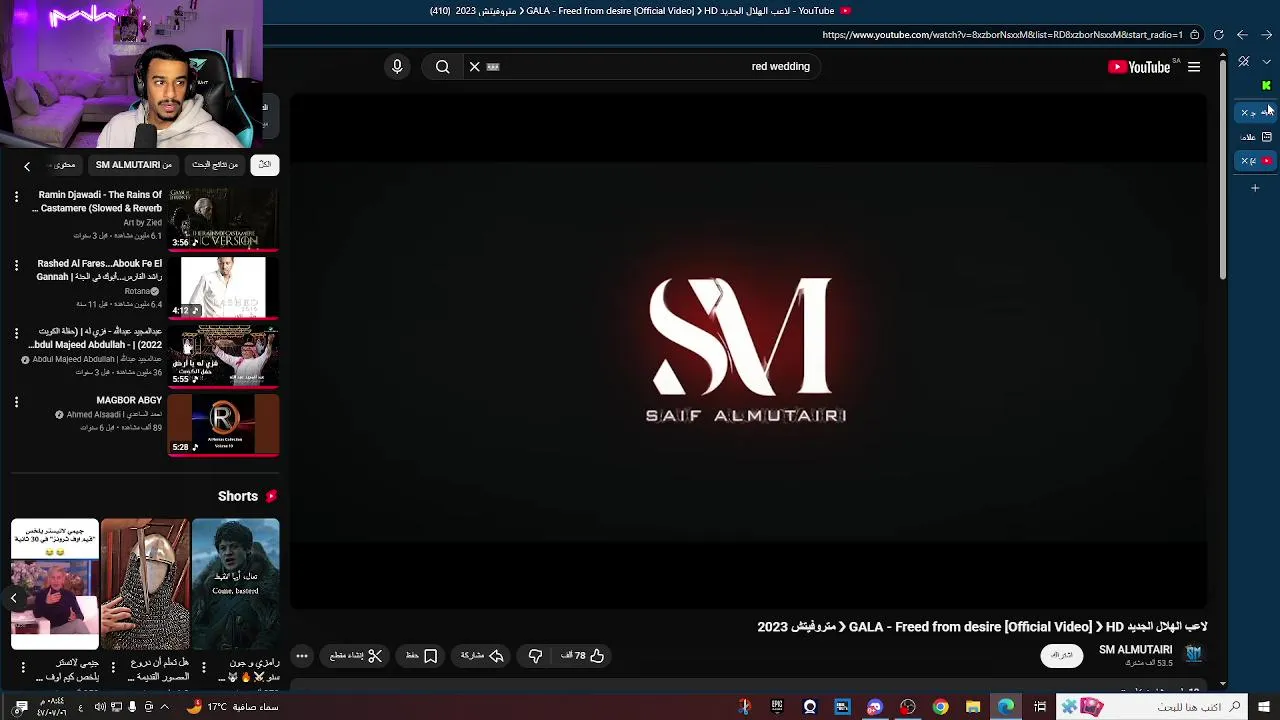
Task: Open the on-screen keyboard in search box
Action: click(493, 67)
